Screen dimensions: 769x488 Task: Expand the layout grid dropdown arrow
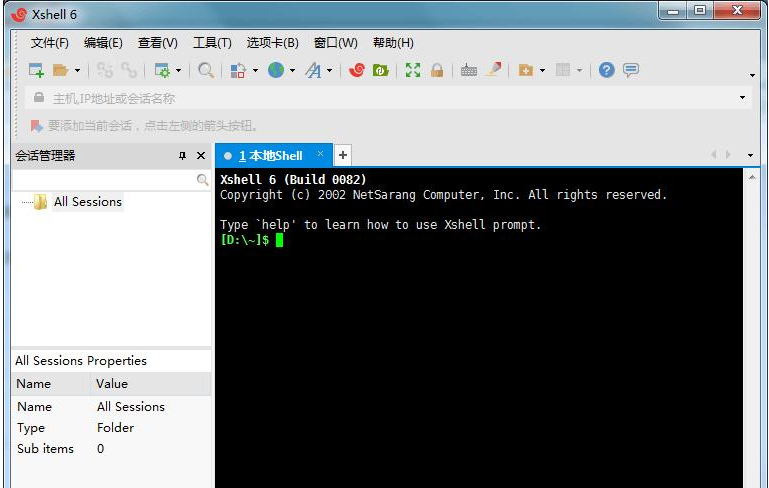(579, 71)
